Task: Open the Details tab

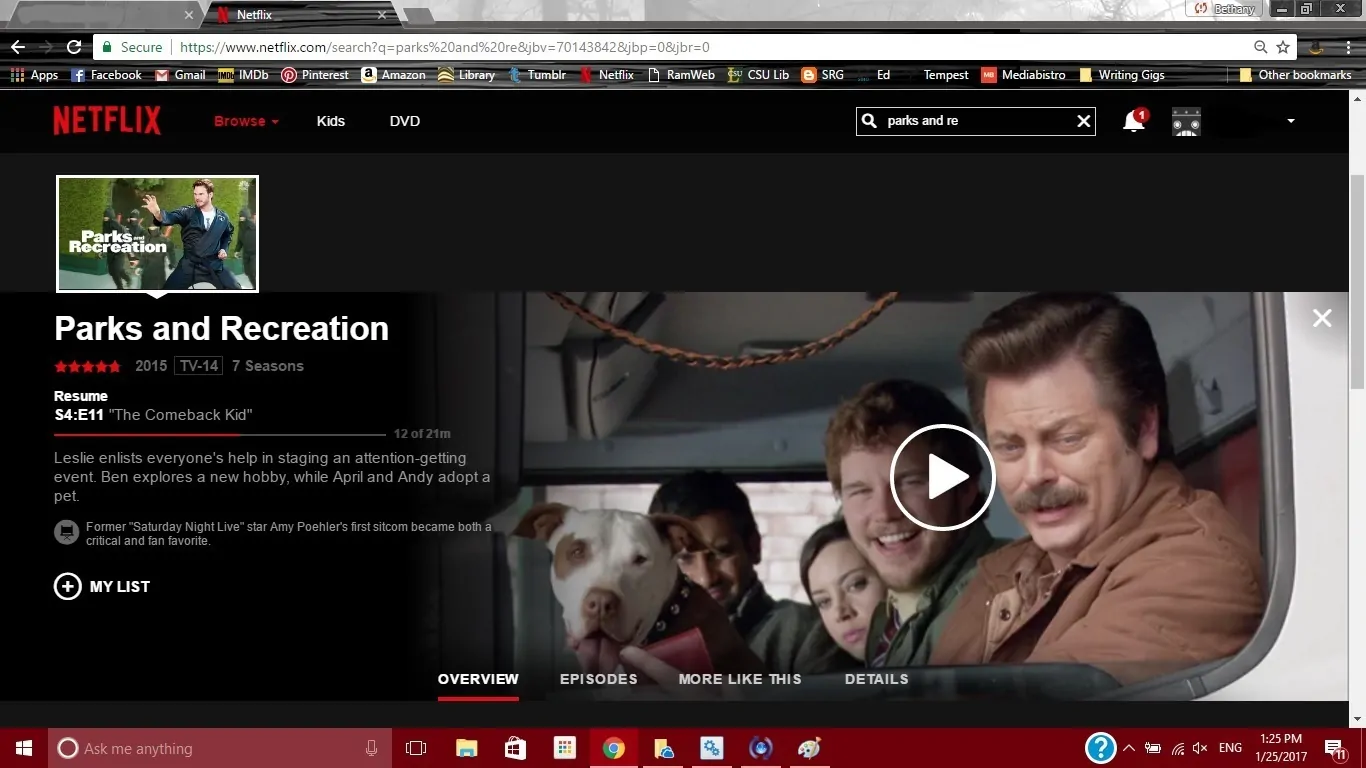Action: pos(877,679)
